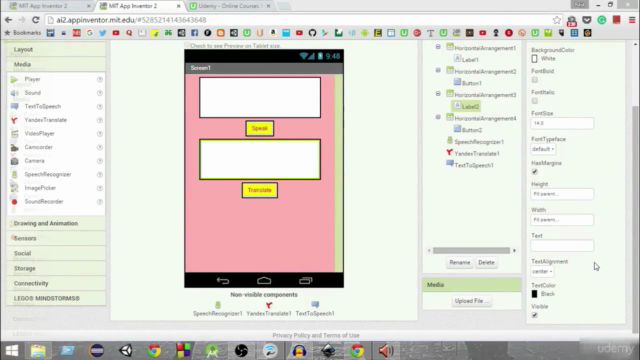Click the Text property input field

click(562, 246)
